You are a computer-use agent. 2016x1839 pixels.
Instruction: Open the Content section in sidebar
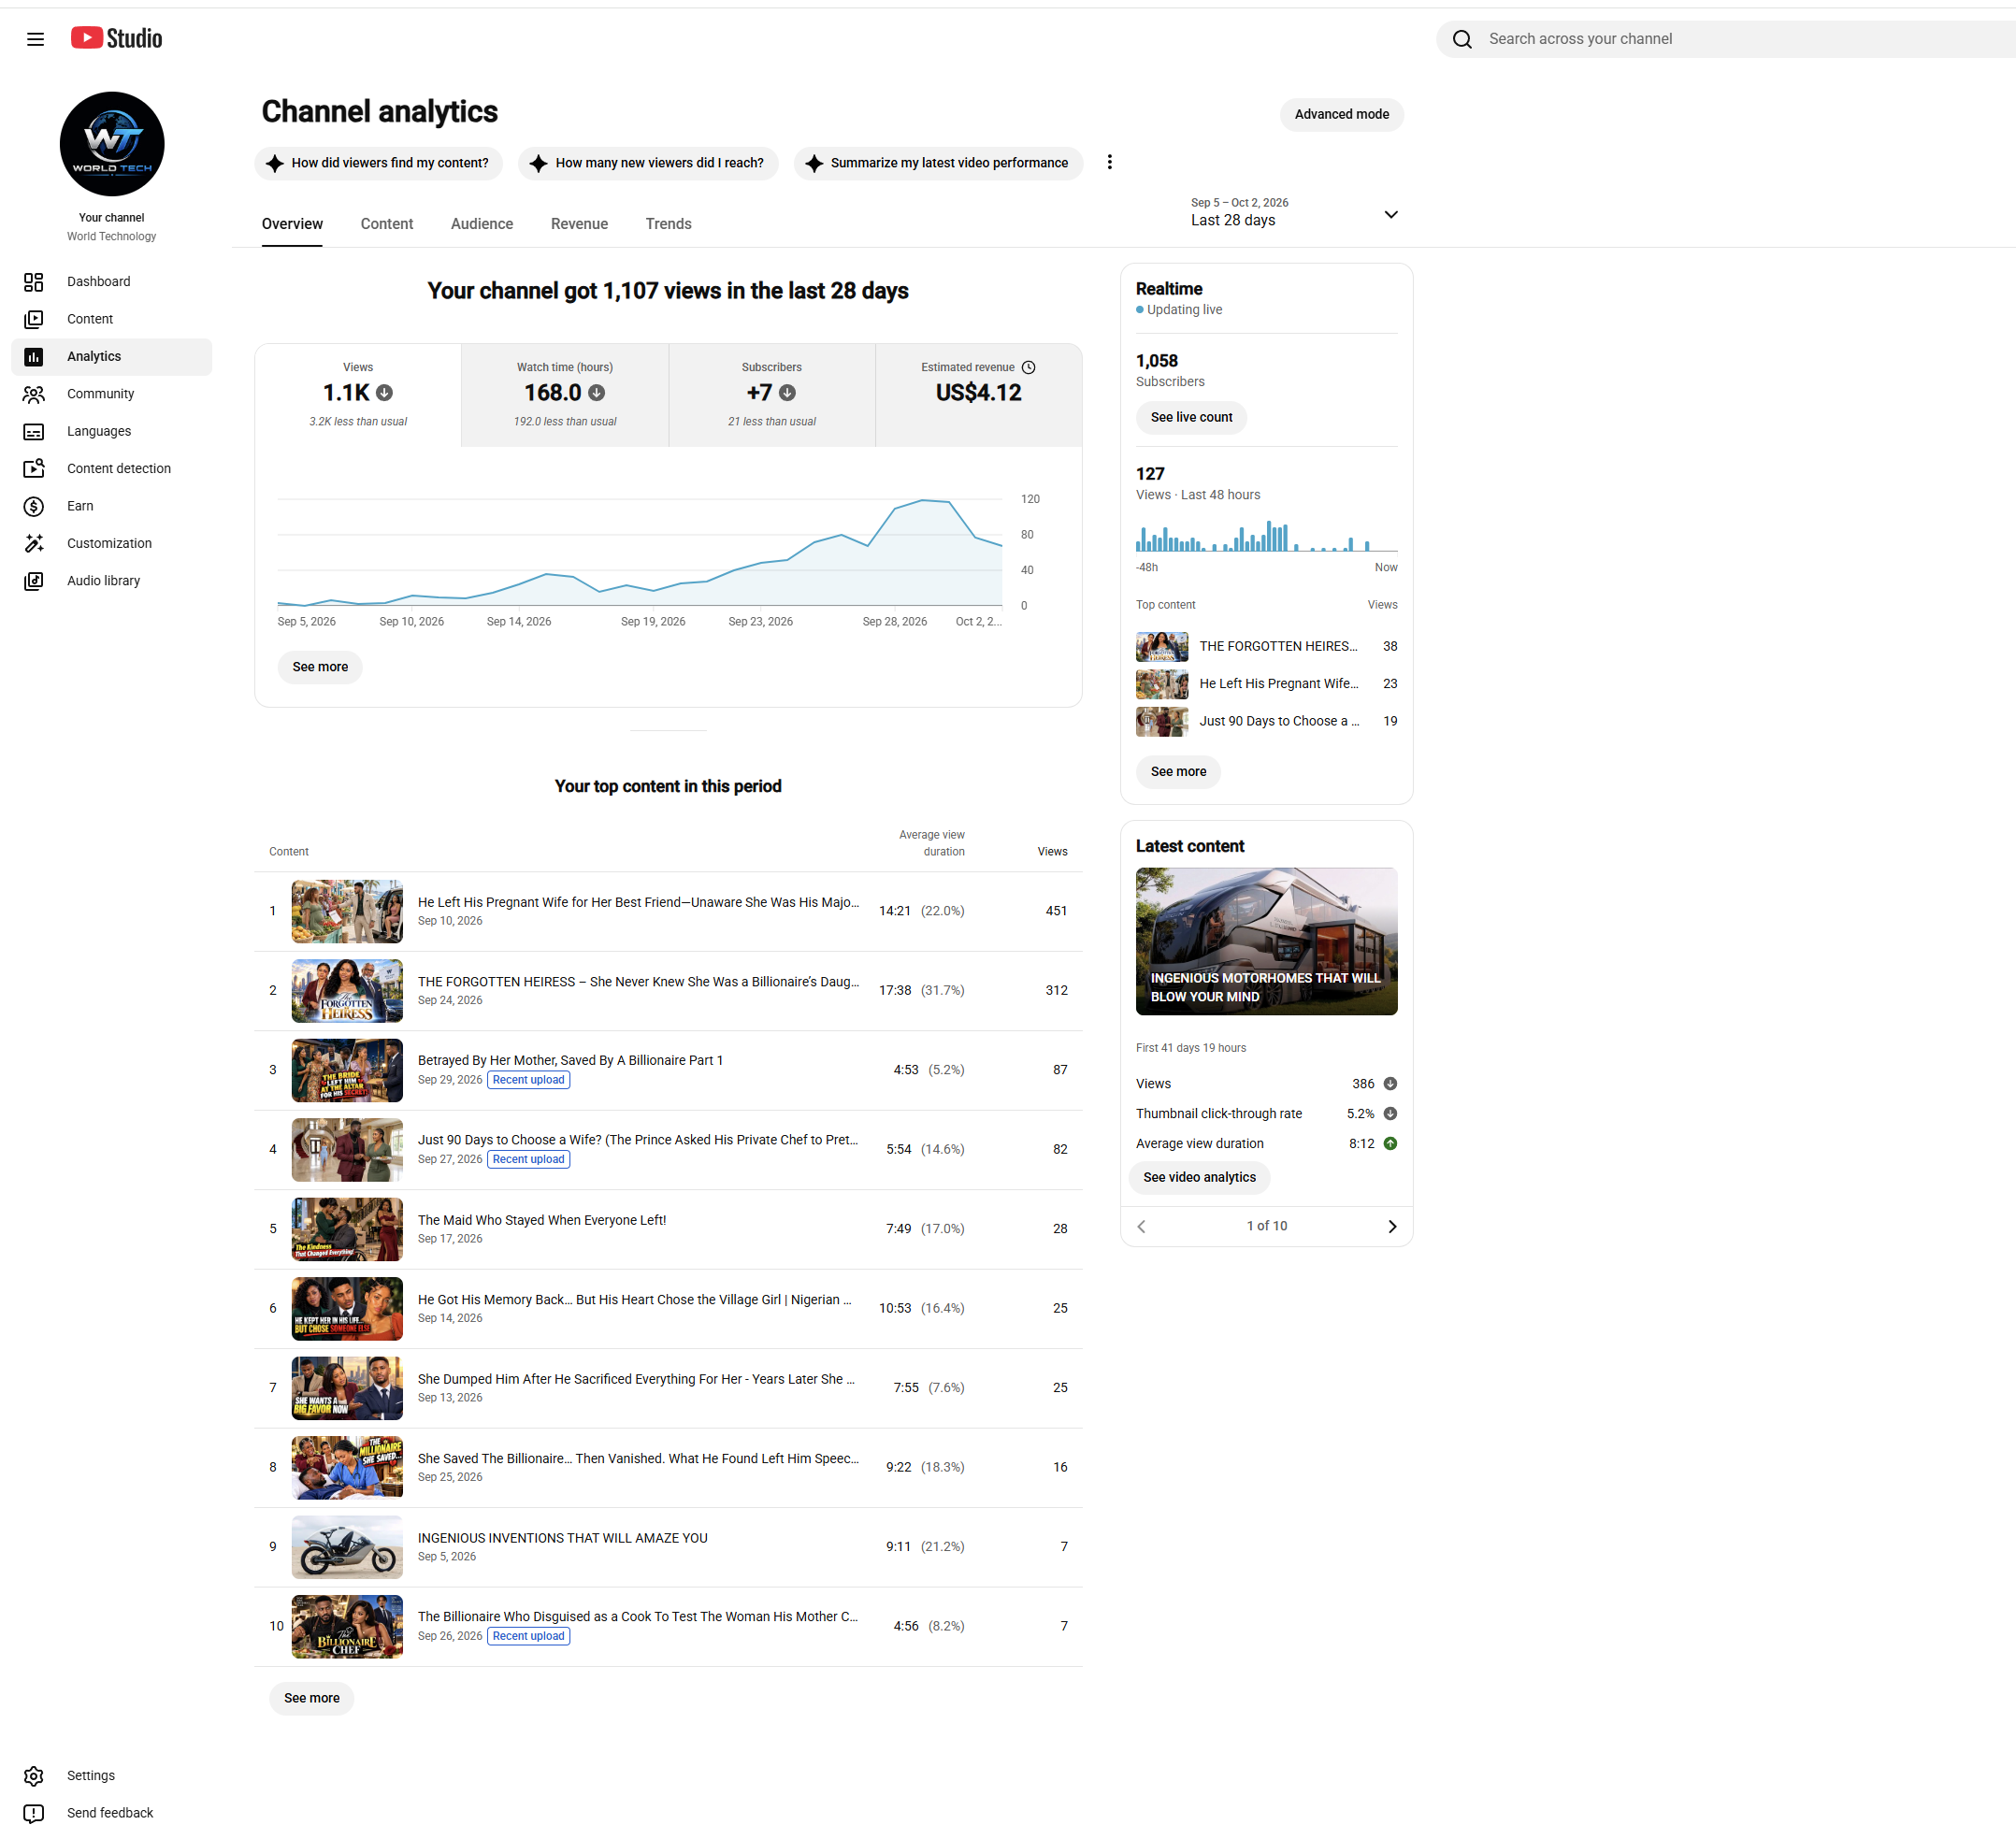pos(111,319)
